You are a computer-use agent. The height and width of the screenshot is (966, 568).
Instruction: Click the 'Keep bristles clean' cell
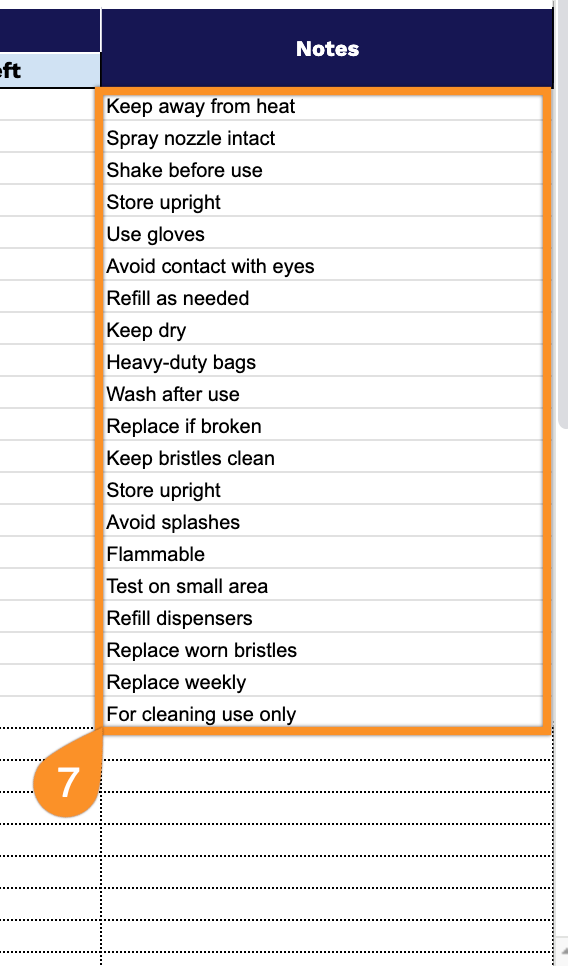[322, 458]
